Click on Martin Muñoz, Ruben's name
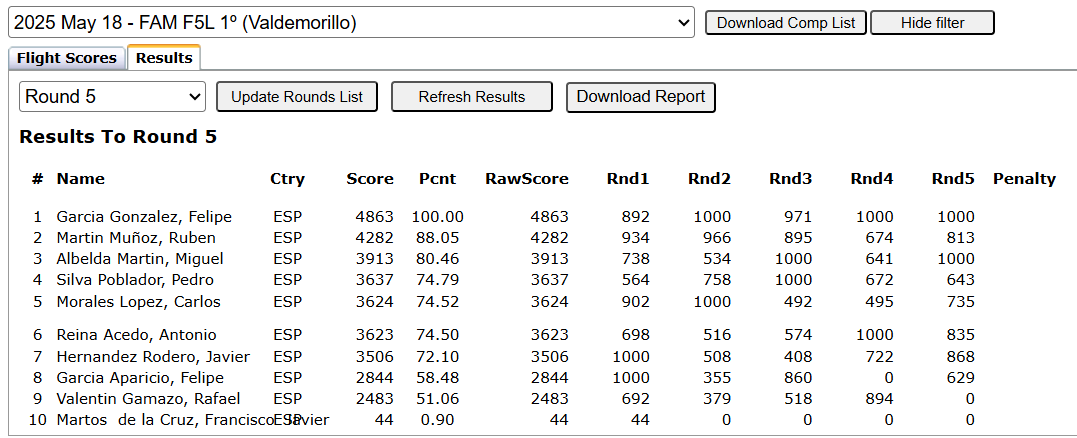The image size is (1077, 438). pyautogui.click(x=136, y=238)
